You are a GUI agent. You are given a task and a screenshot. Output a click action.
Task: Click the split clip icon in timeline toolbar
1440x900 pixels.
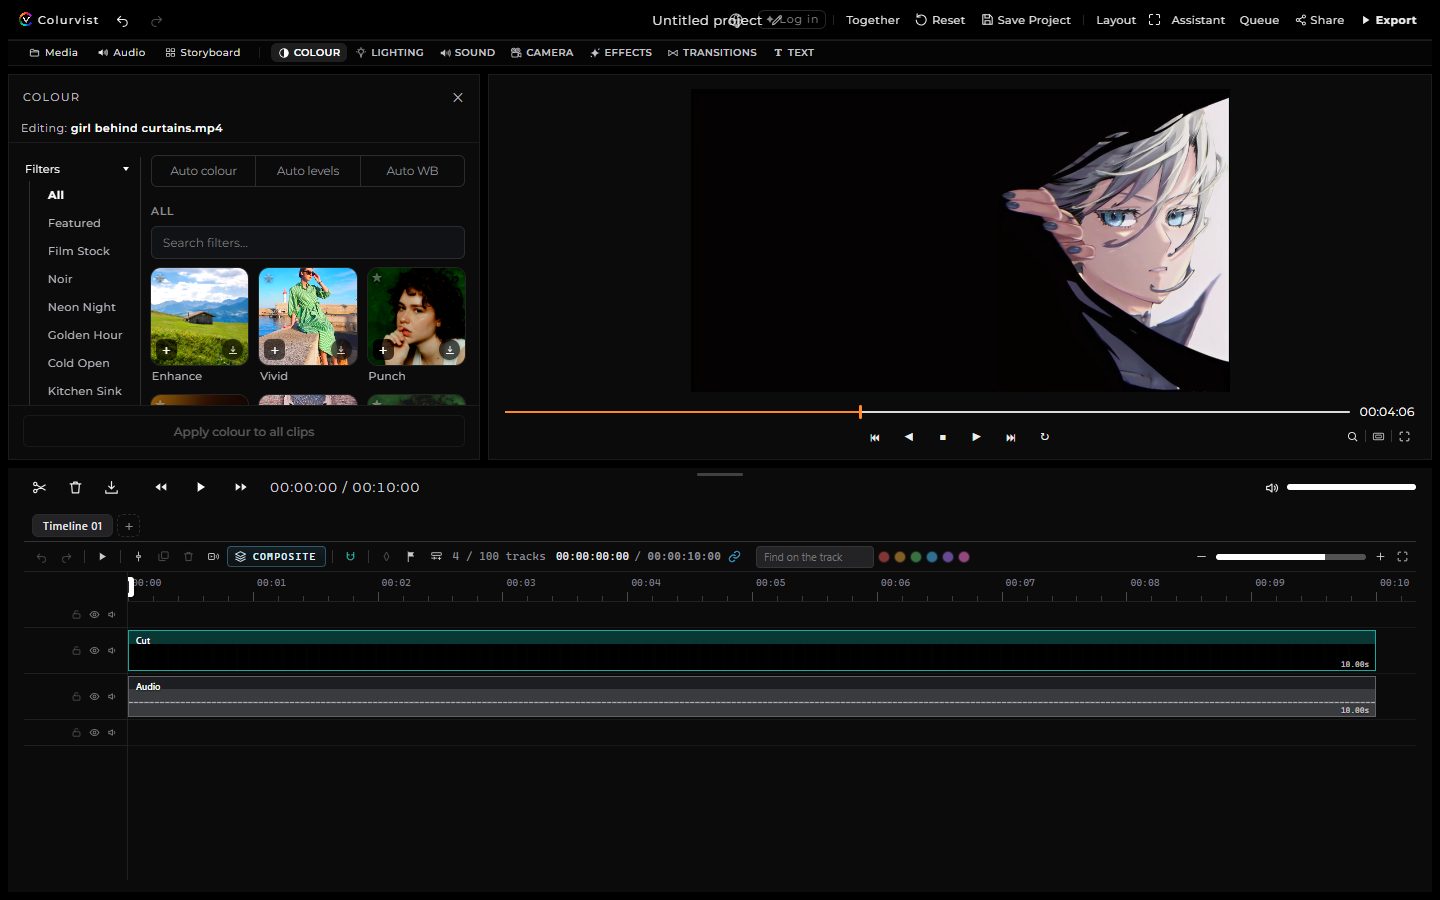138,557
